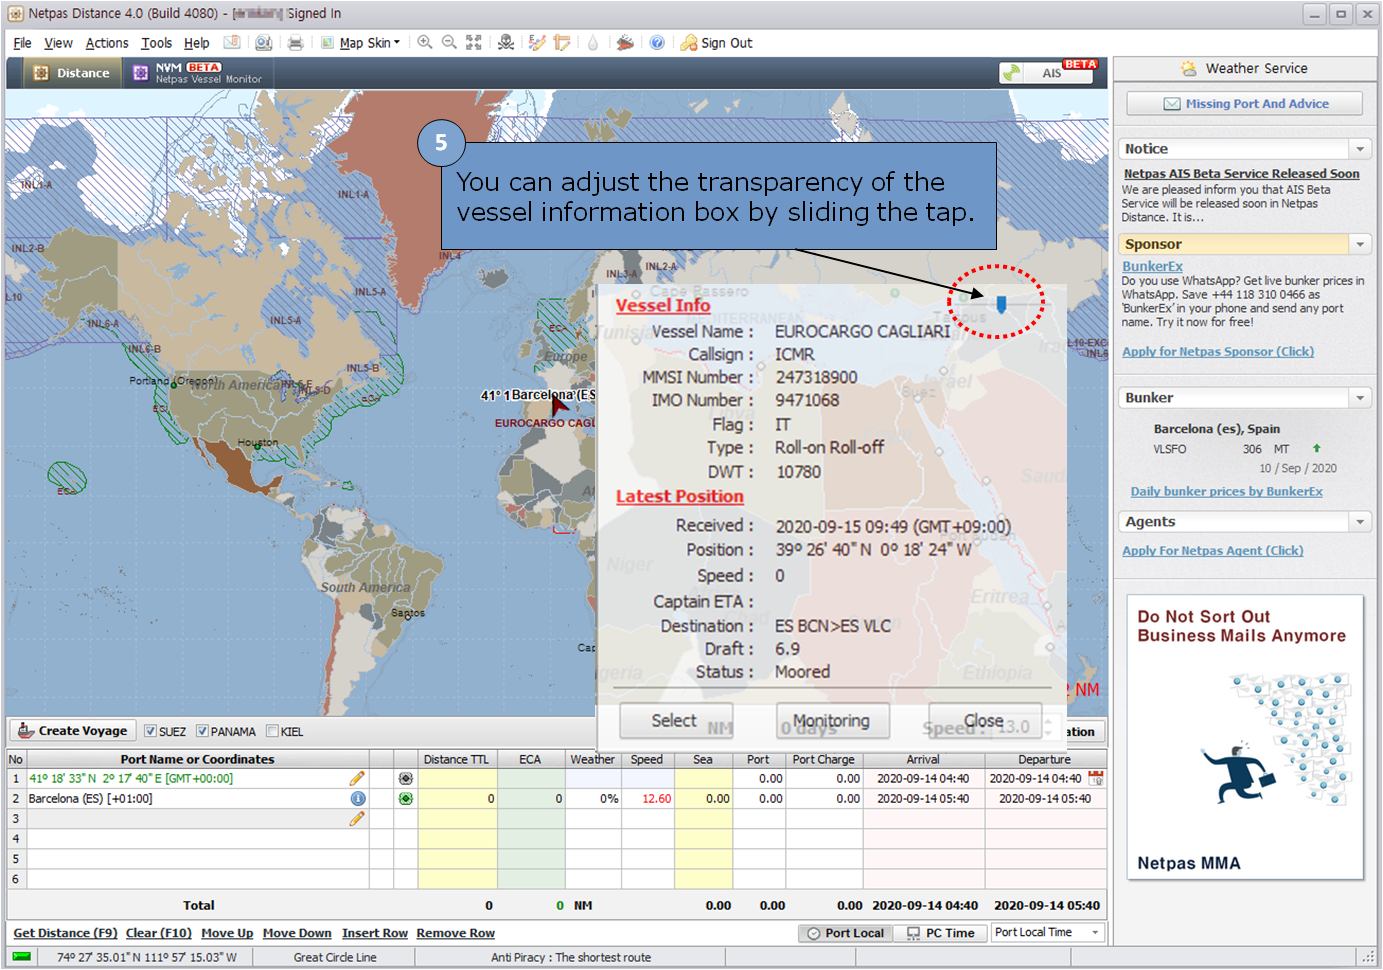Click the gray port marker icon row 1
Image resolution: width=1383 pixels, height=970 pixels.
coord(405,778)
